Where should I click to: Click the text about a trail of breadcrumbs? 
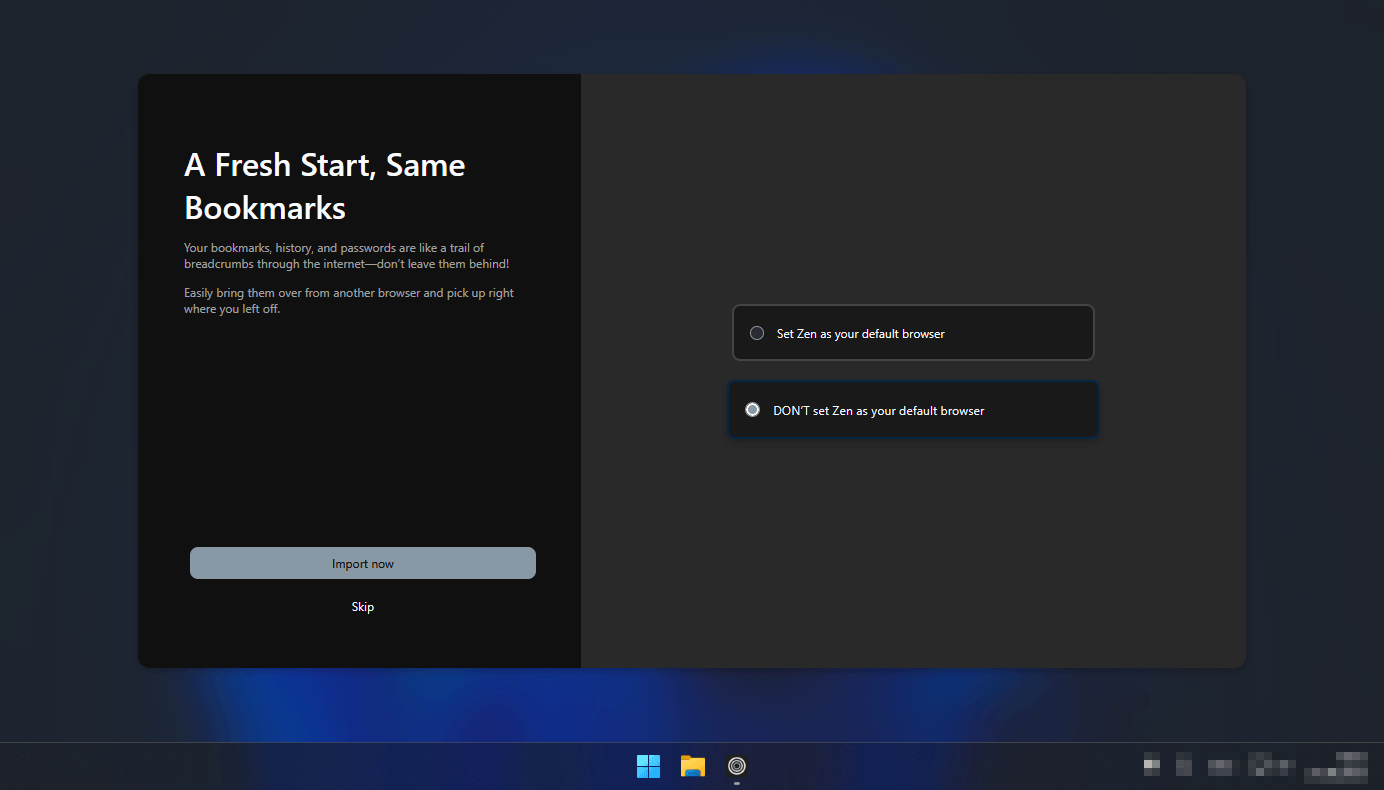347,256
